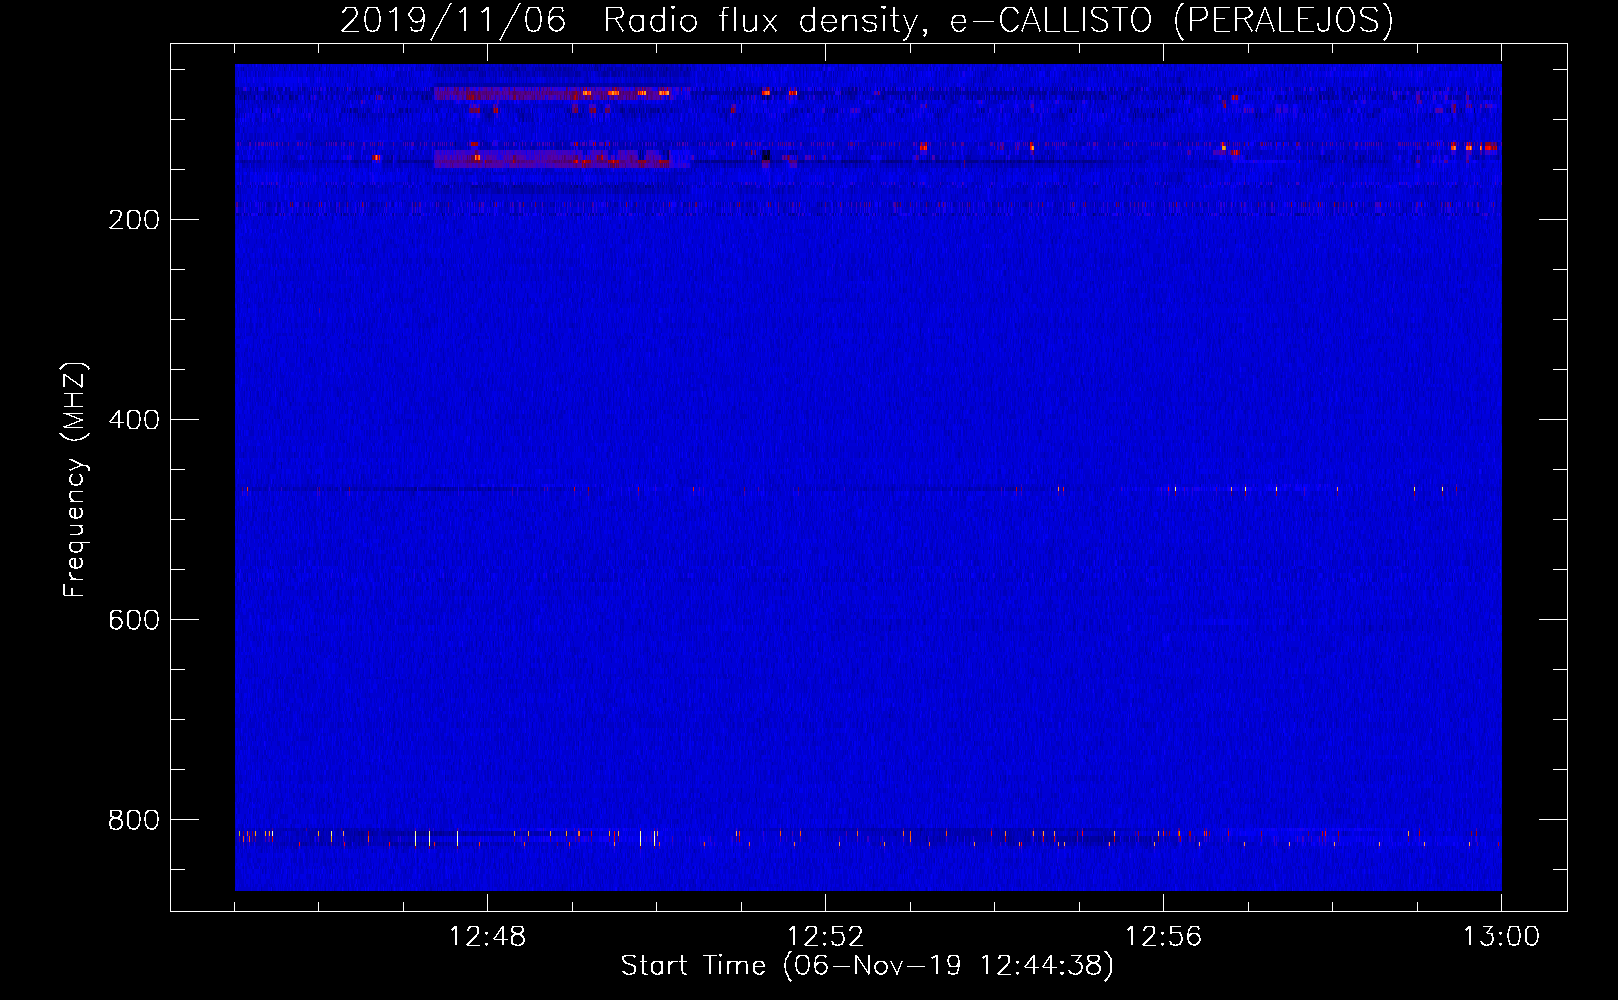Click the 12:56 time tick label

pyautogui.click(x=1164, y=937)
